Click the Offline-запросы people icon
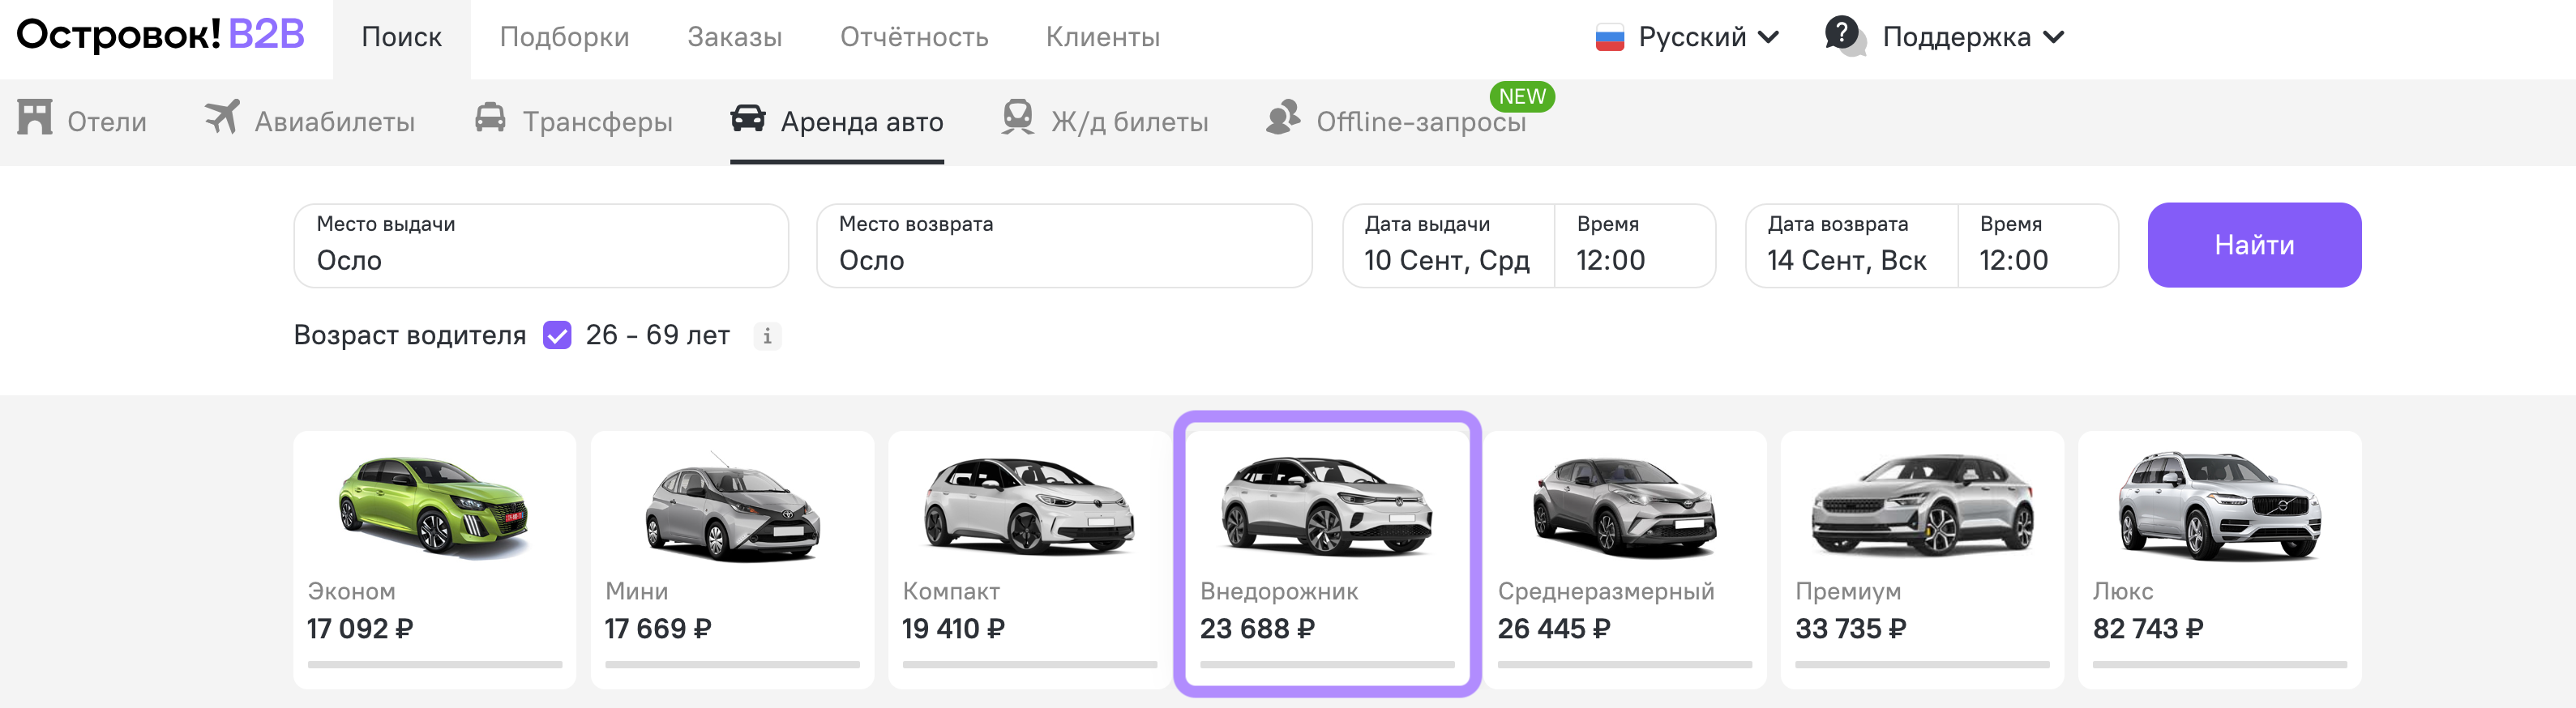 tap(1283, 118)
